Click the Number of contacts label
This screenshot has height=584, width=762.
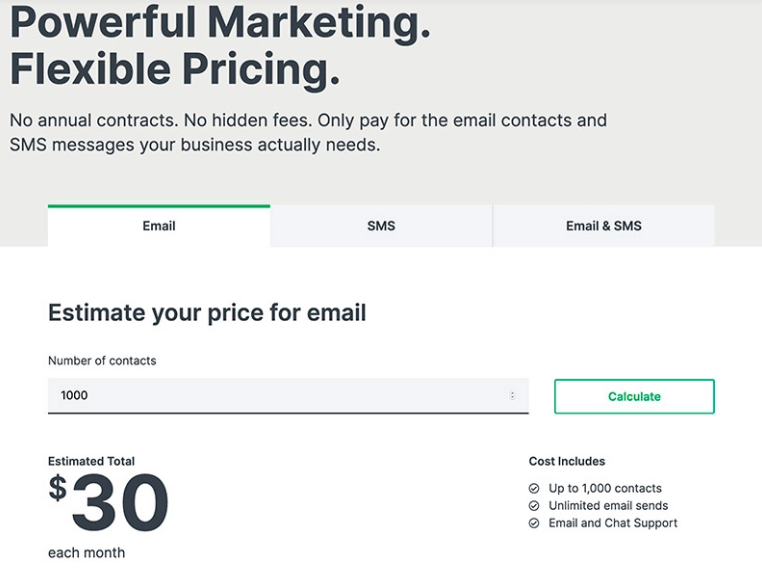(x=102, y=361)
